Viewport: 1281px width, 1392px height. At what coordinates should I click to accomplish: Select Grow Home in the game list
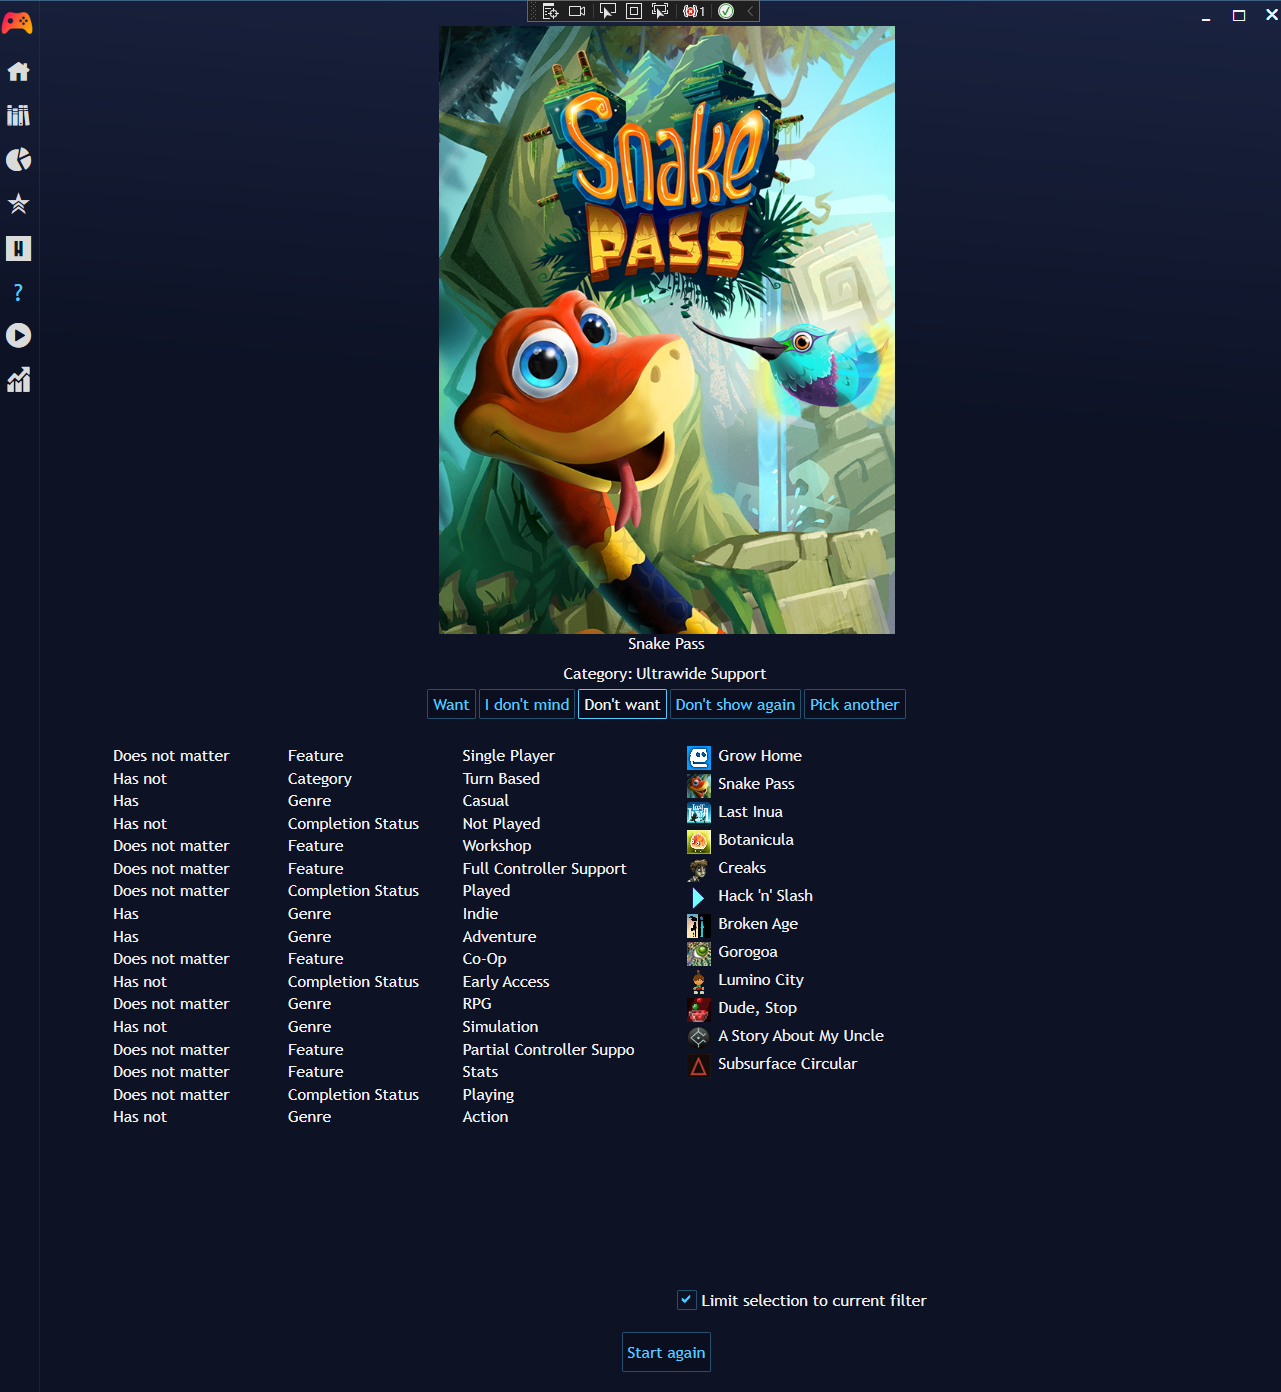[760, 756]
